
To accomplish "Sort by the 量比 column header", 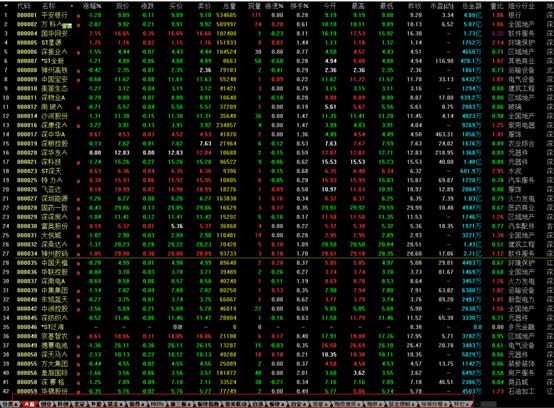I will click(497, 6).
